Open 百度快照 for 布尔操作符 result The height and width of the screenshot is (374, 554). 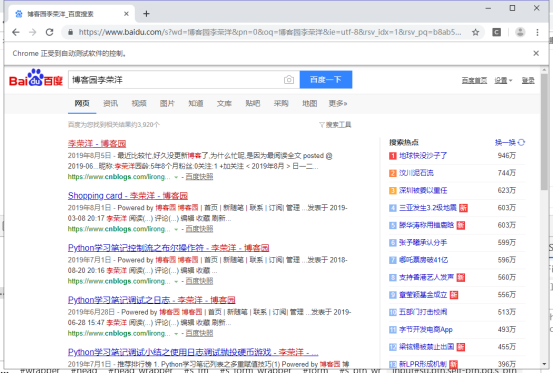[x=199, y=281]
